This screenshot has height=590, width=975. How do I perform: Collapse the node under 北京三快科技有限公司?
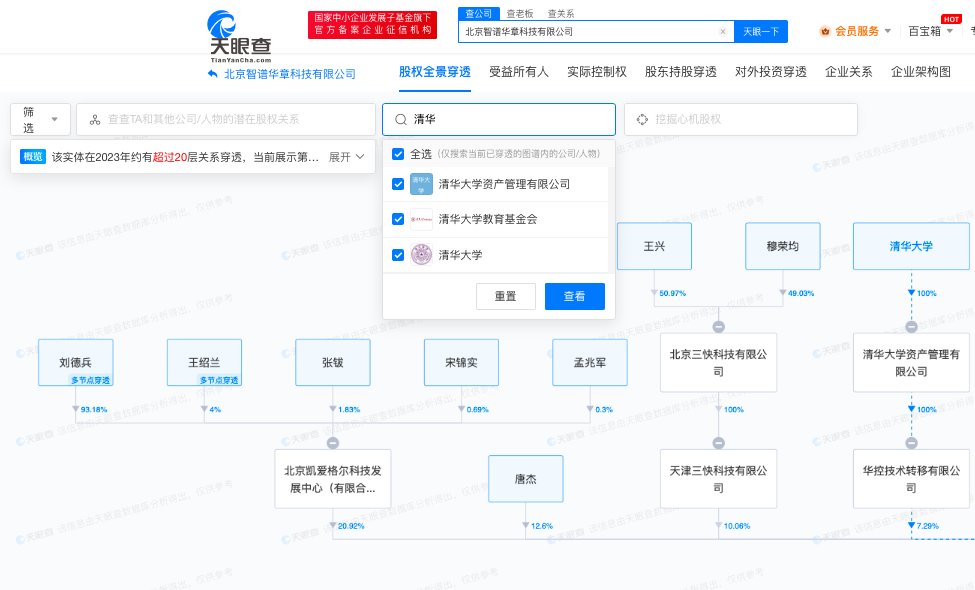click(718, 443)
